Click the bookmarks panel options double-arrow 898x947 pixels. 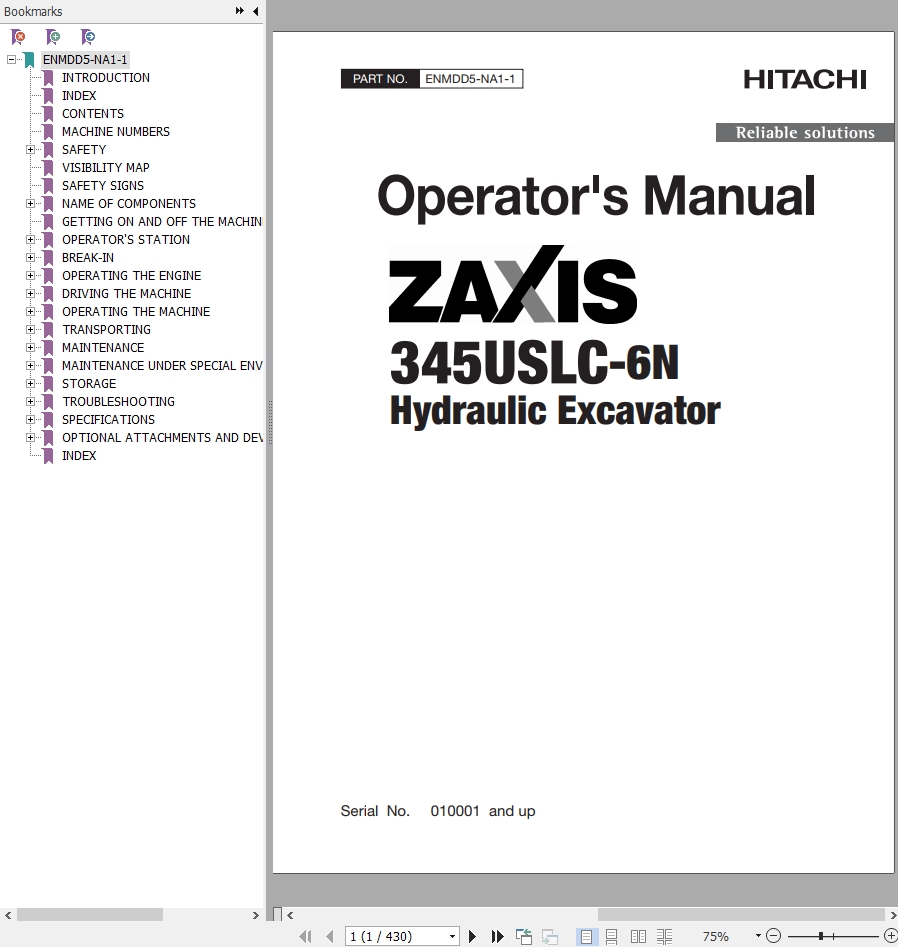[240, 11]
